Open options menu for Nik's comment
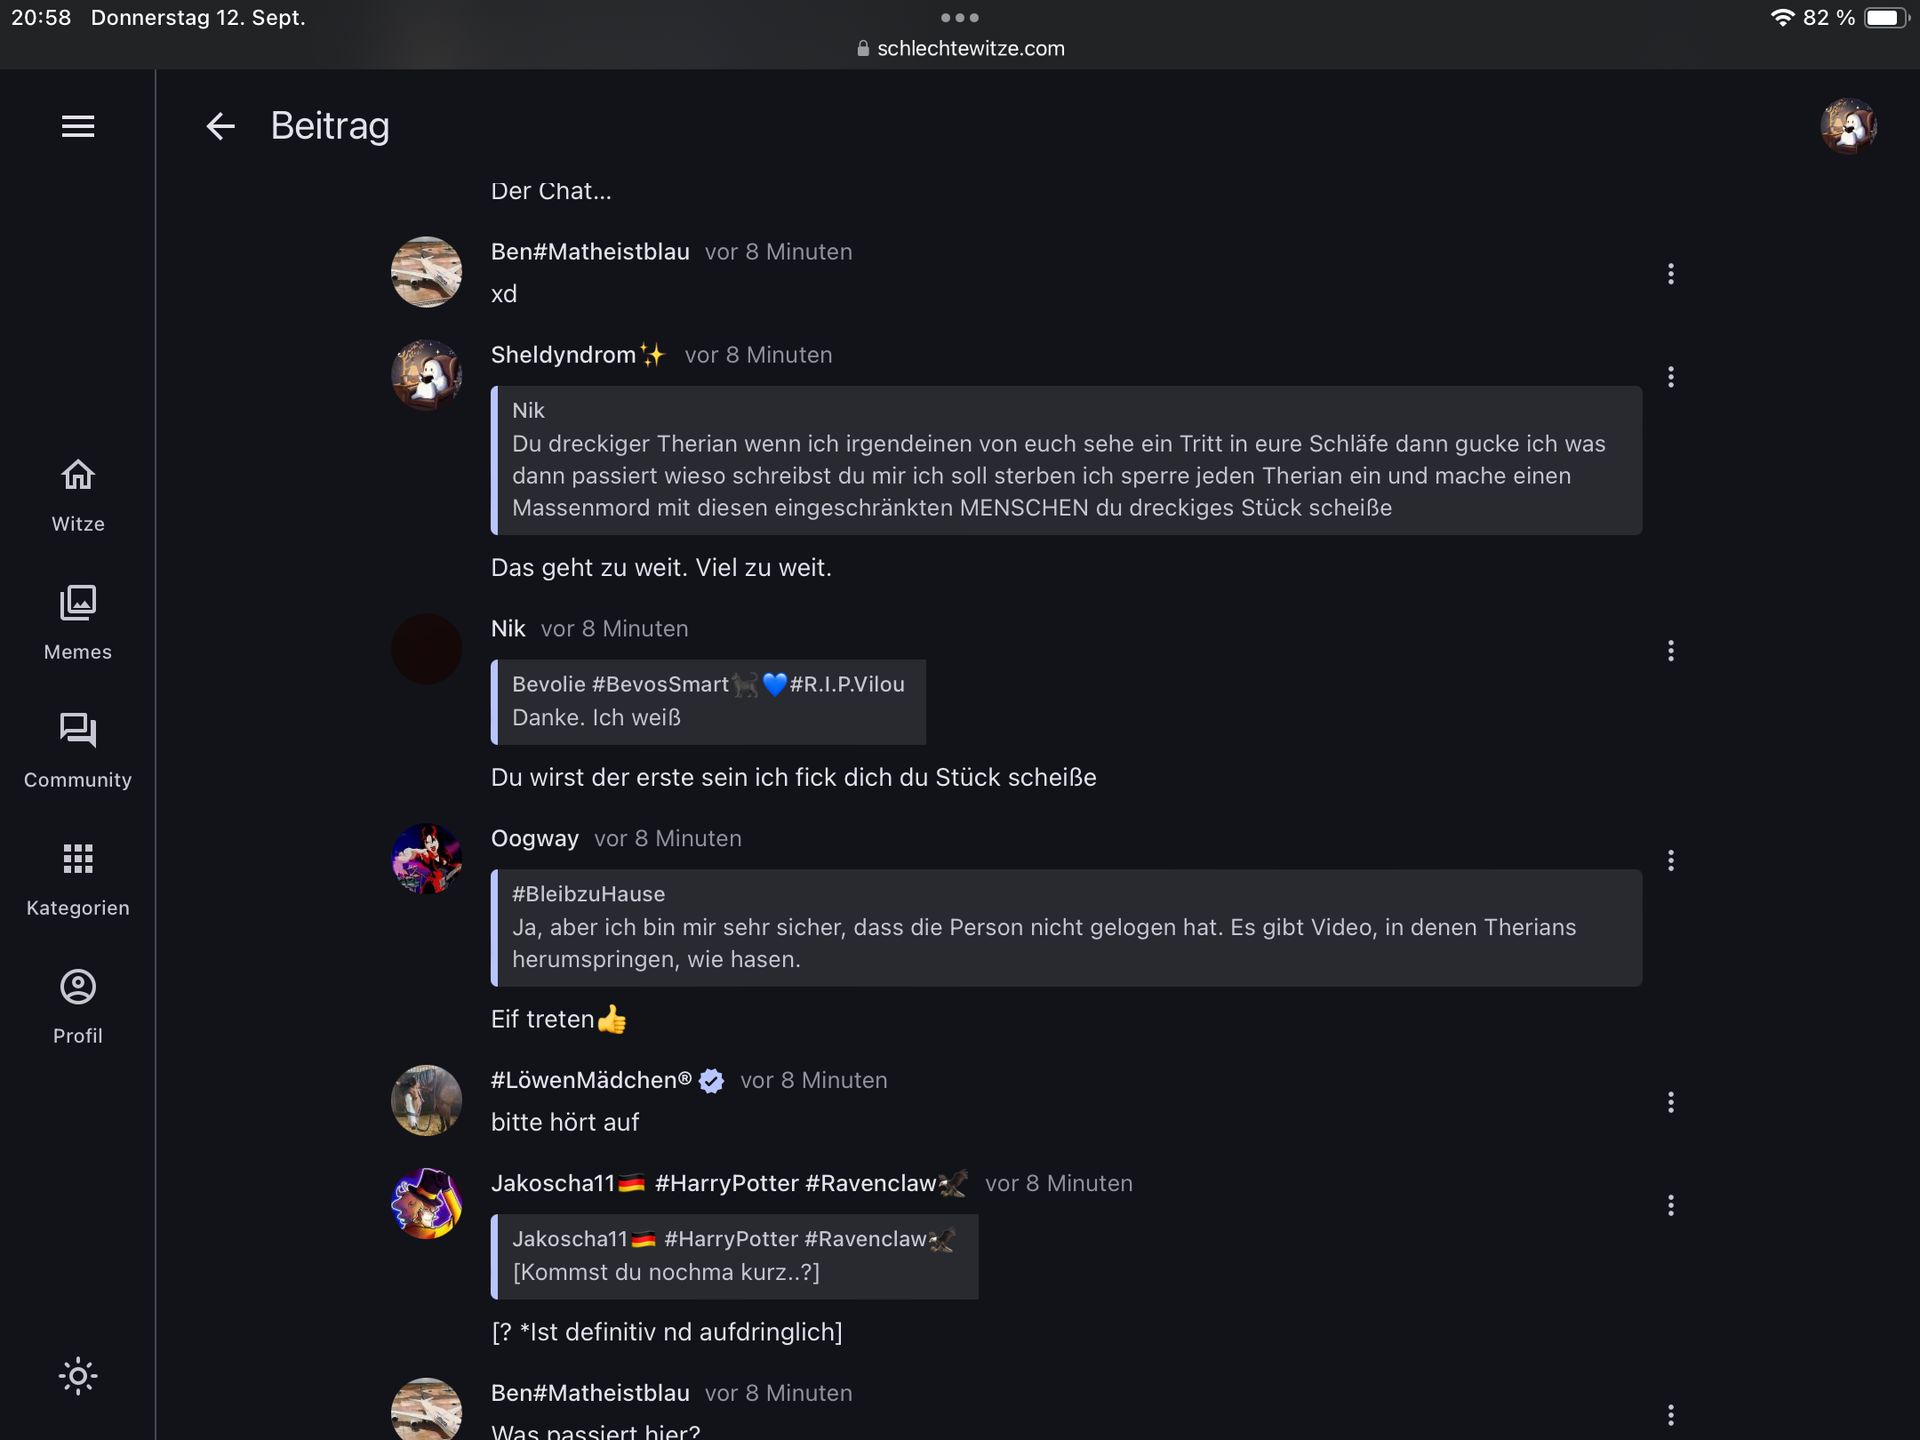1920x1440 pixels. 1670,651
